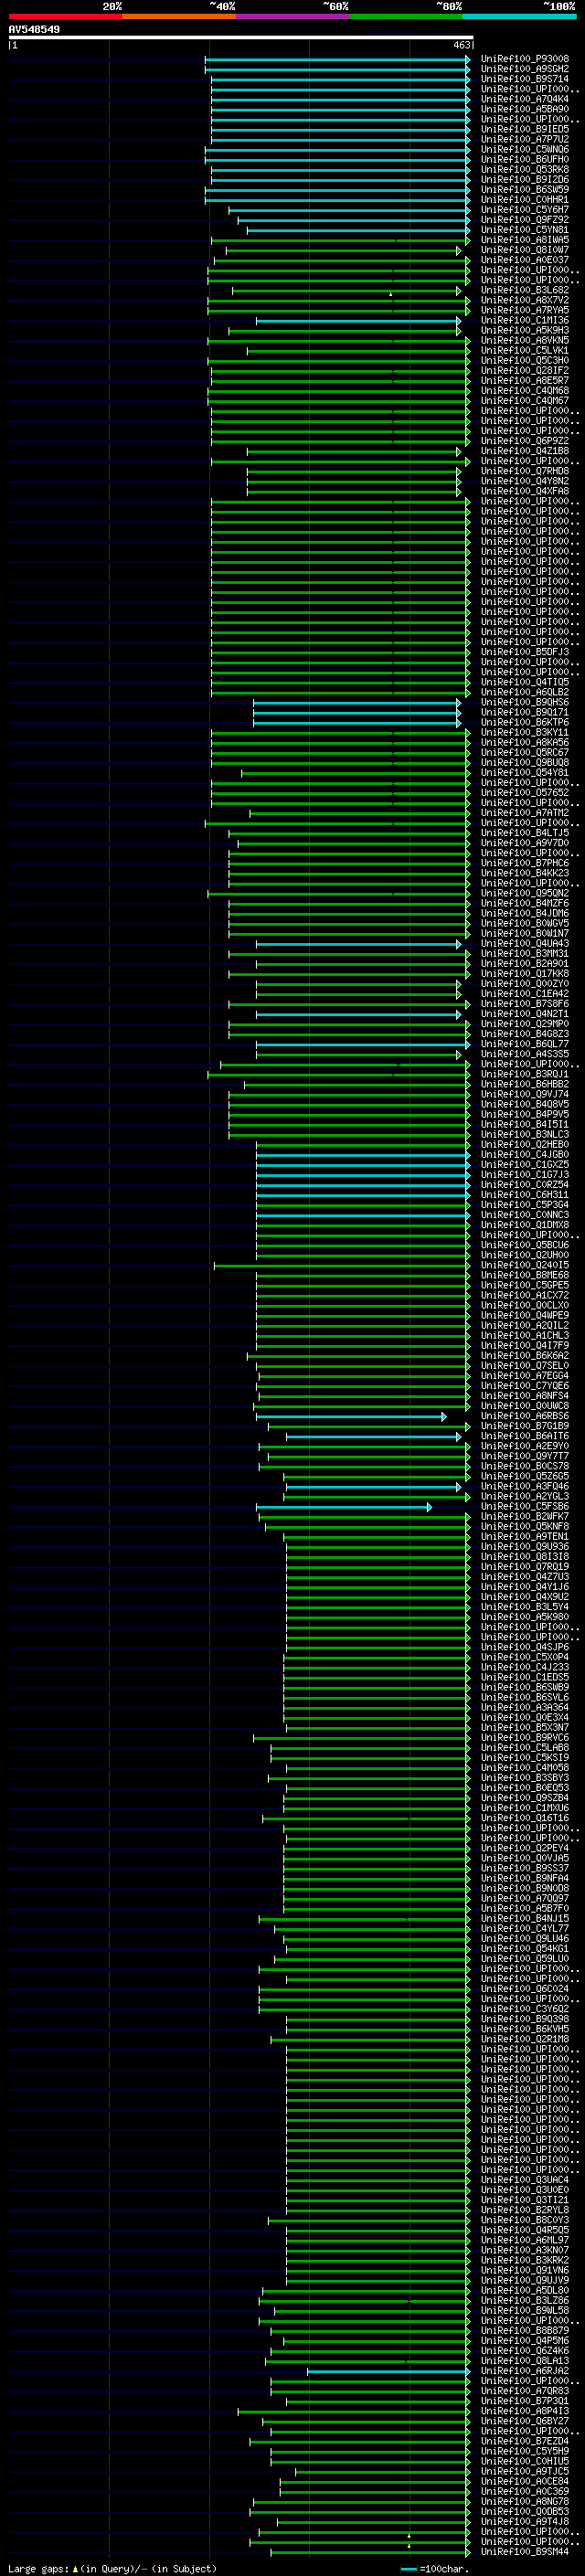Viewport: 585px width, 2576px height.
Task: Open hit UniRef100_A8KA56
Action: click(525, 742)
